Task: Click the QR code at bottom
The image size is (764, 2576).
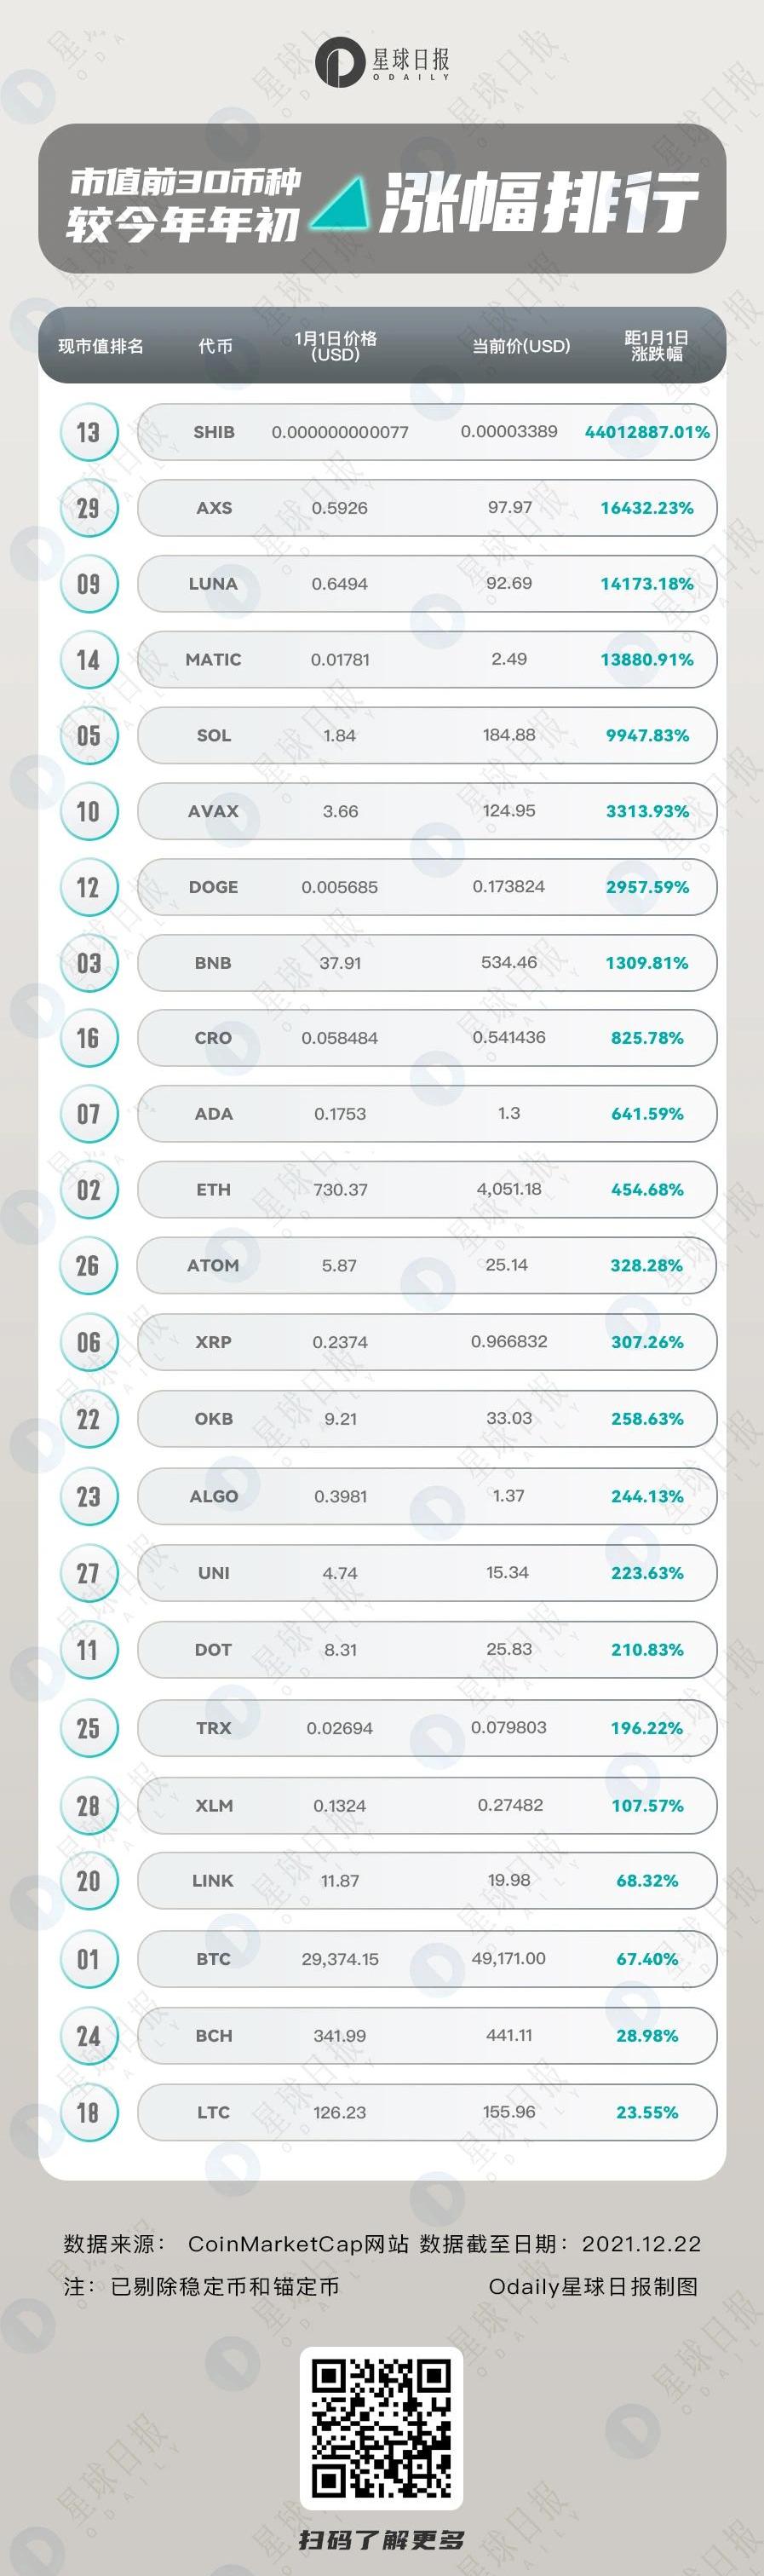Action: coord(381,2429)
